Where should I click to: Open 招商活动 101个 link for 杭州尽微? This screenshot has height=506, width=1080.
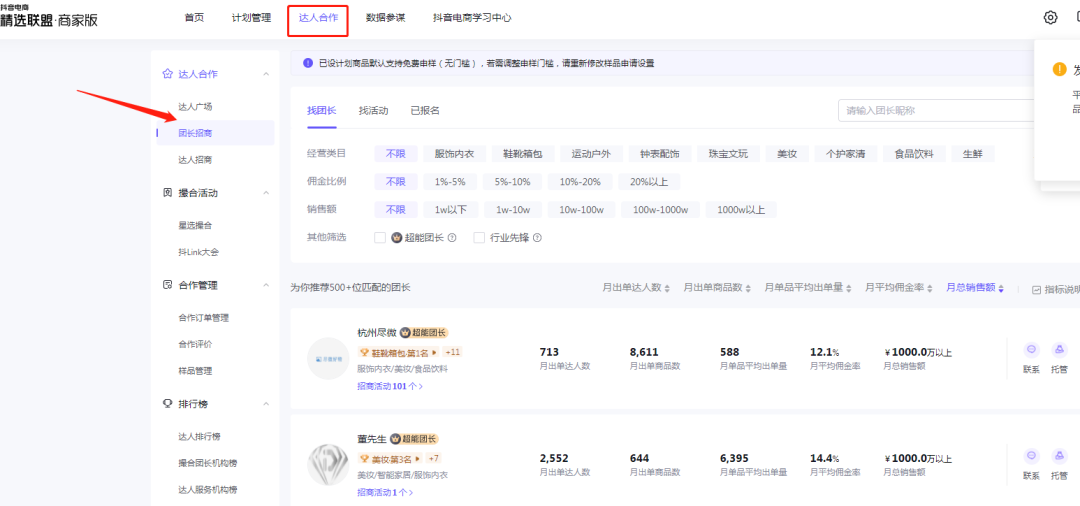tap(385, 386)
